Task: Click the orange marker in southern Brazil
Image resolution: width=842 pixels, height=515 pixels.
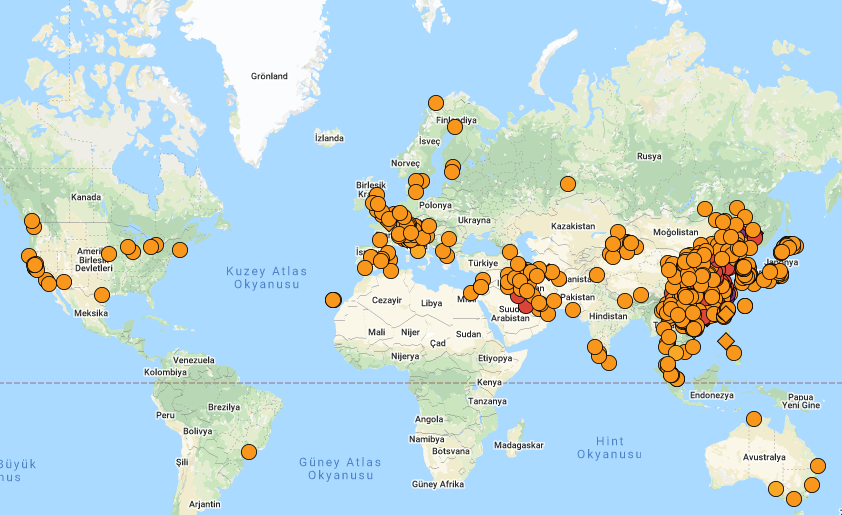Action: pos(249,452)
